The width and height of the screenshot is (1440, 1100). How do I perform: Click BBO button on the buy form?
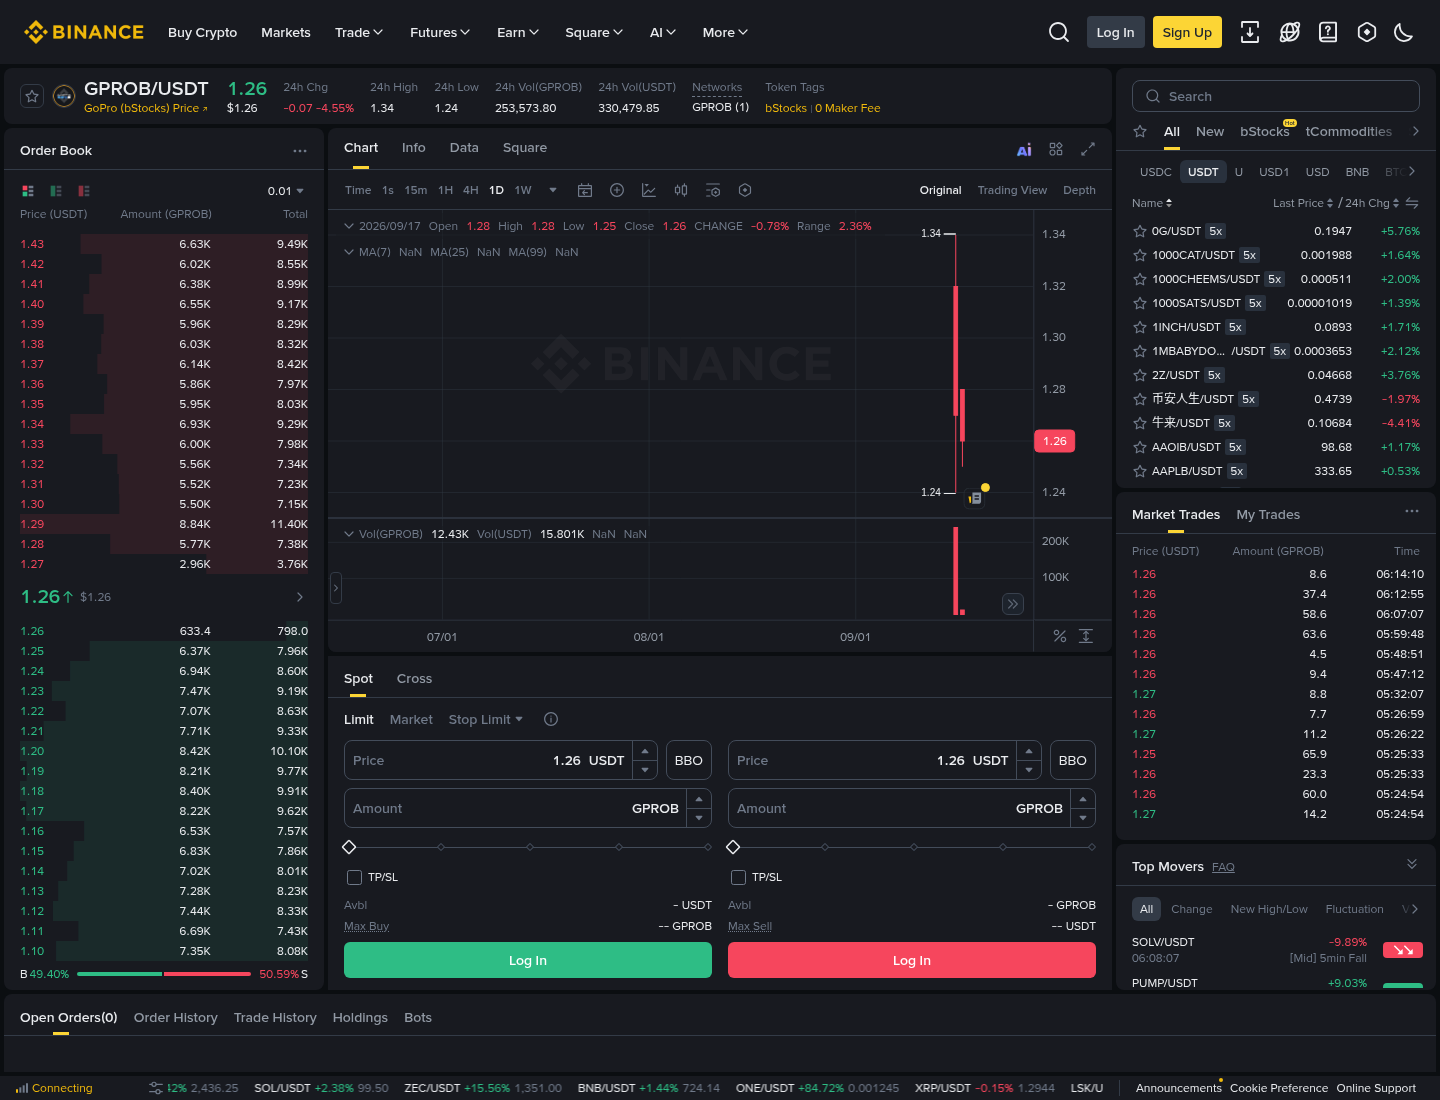coord(689,760)
